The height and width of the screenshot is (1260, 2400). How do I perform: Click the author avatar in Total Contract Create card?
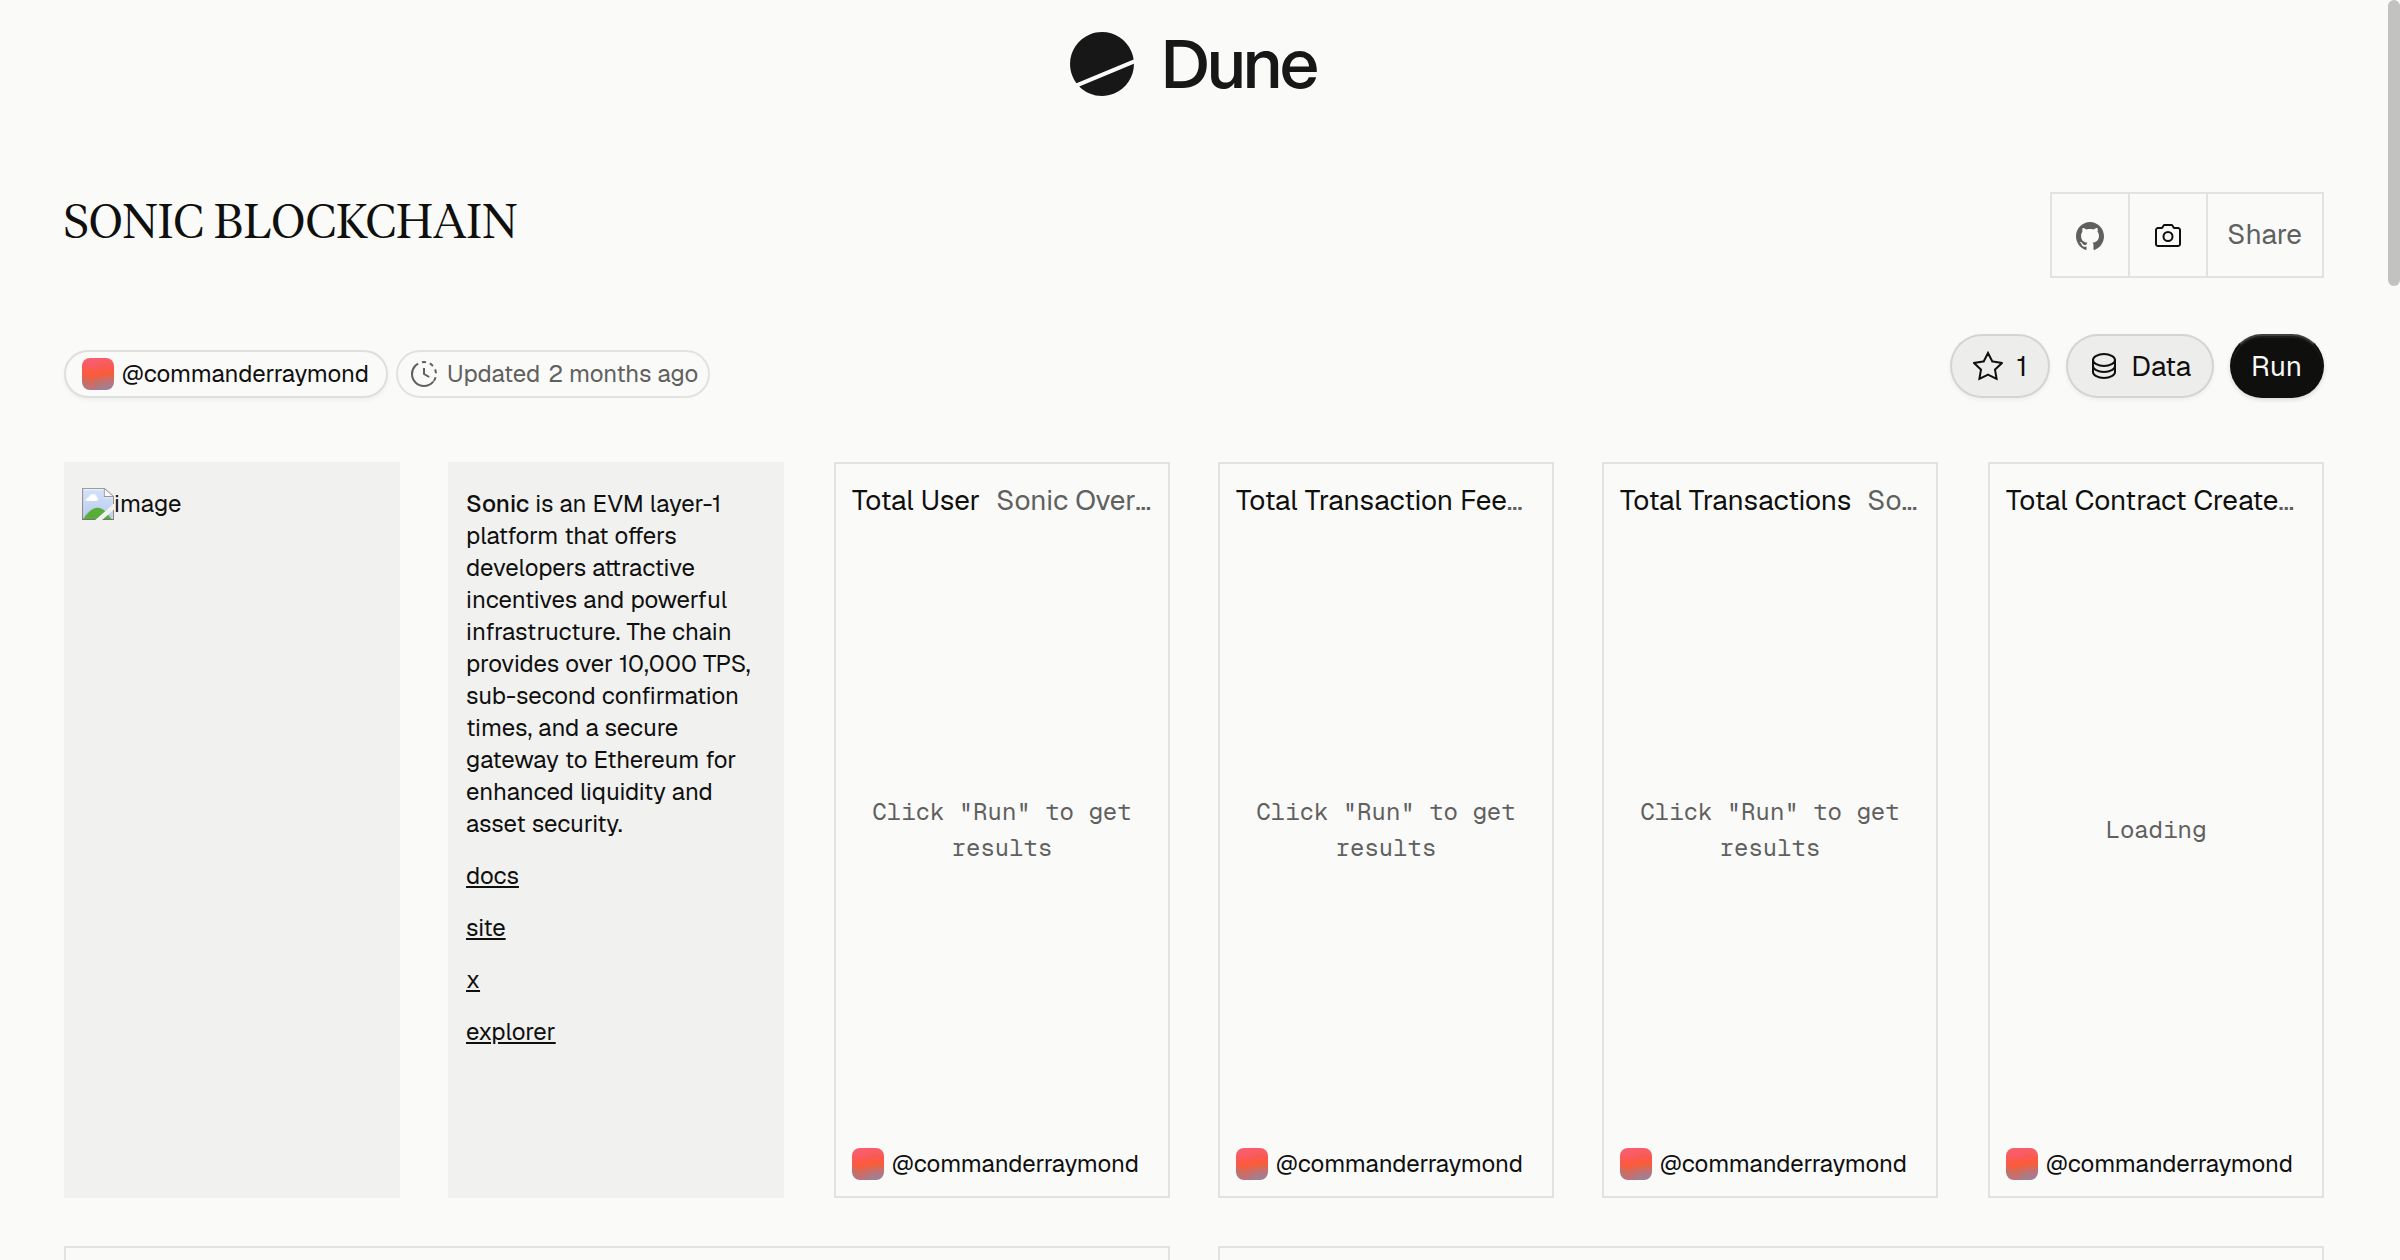[2022, 1164]
